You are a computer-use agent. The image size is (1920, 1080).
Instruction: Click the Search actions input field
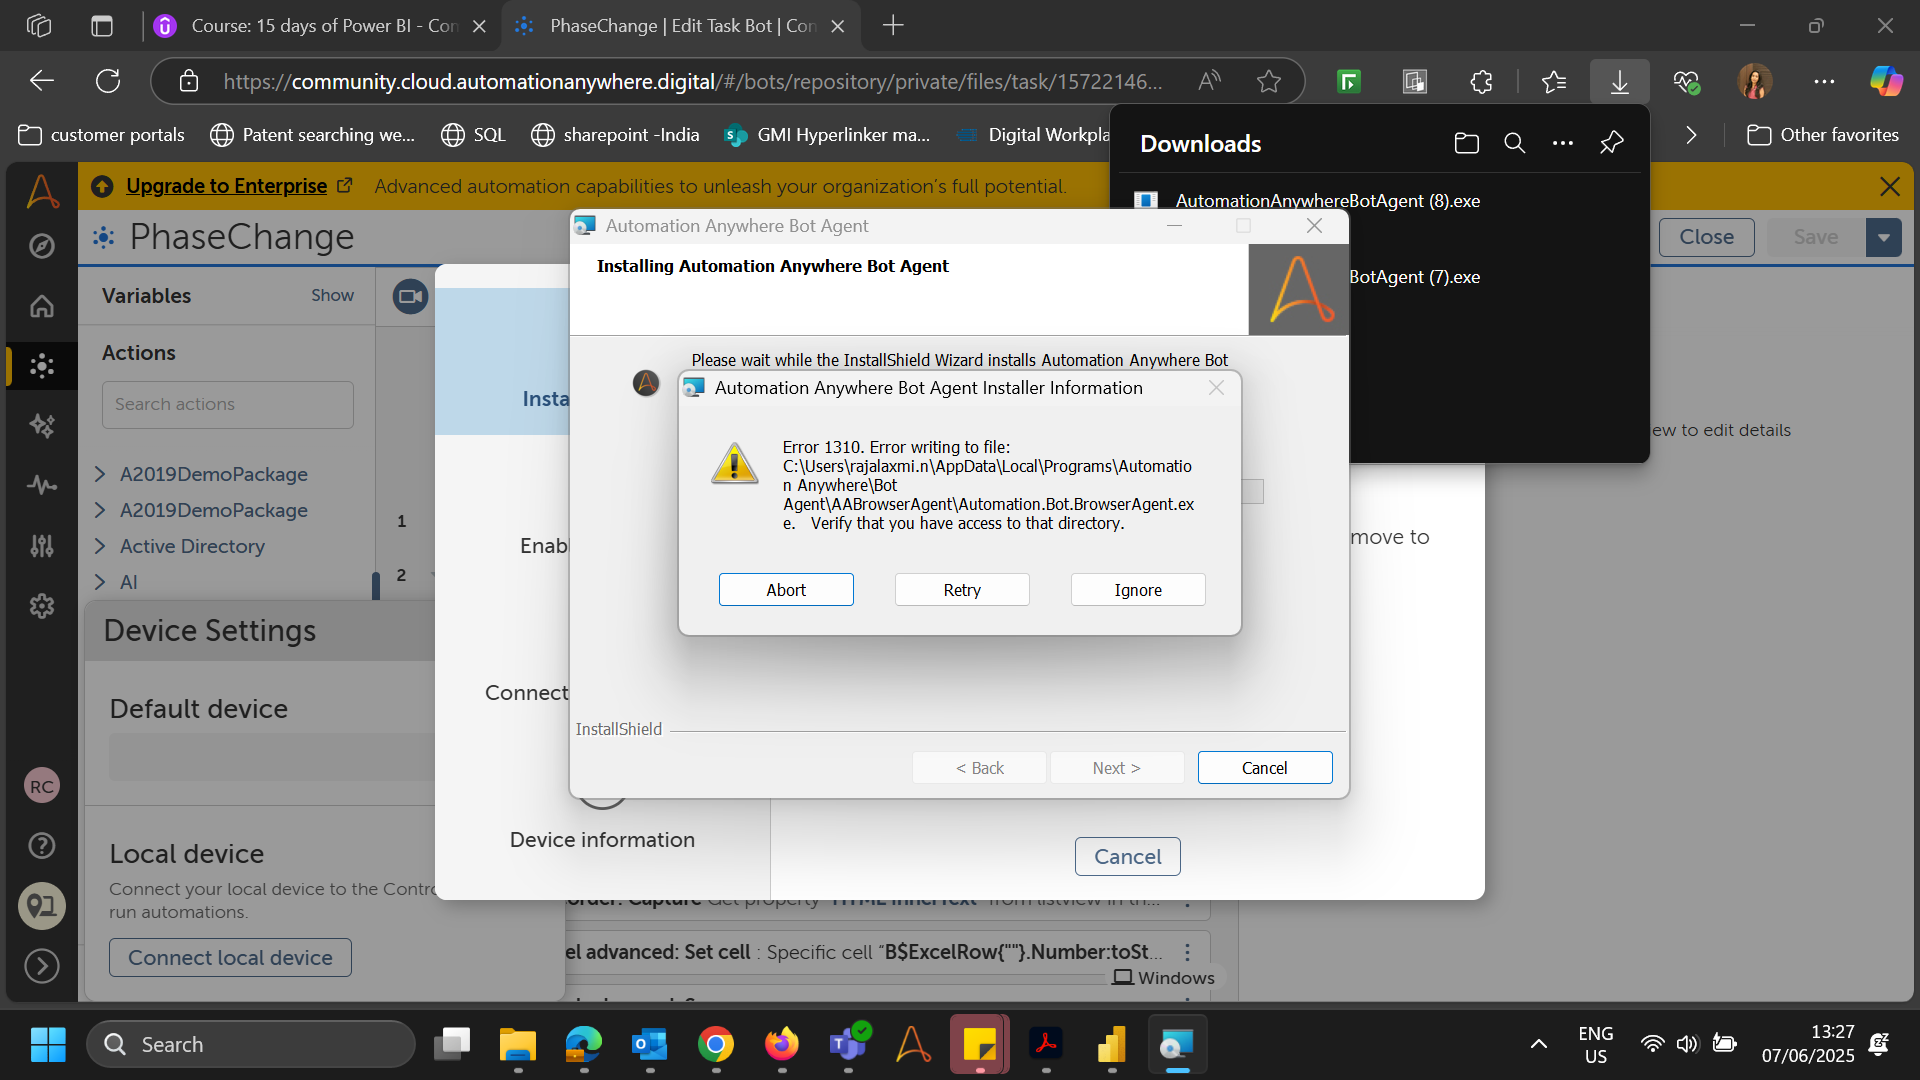pyautogui.click(x=228, y=404)
